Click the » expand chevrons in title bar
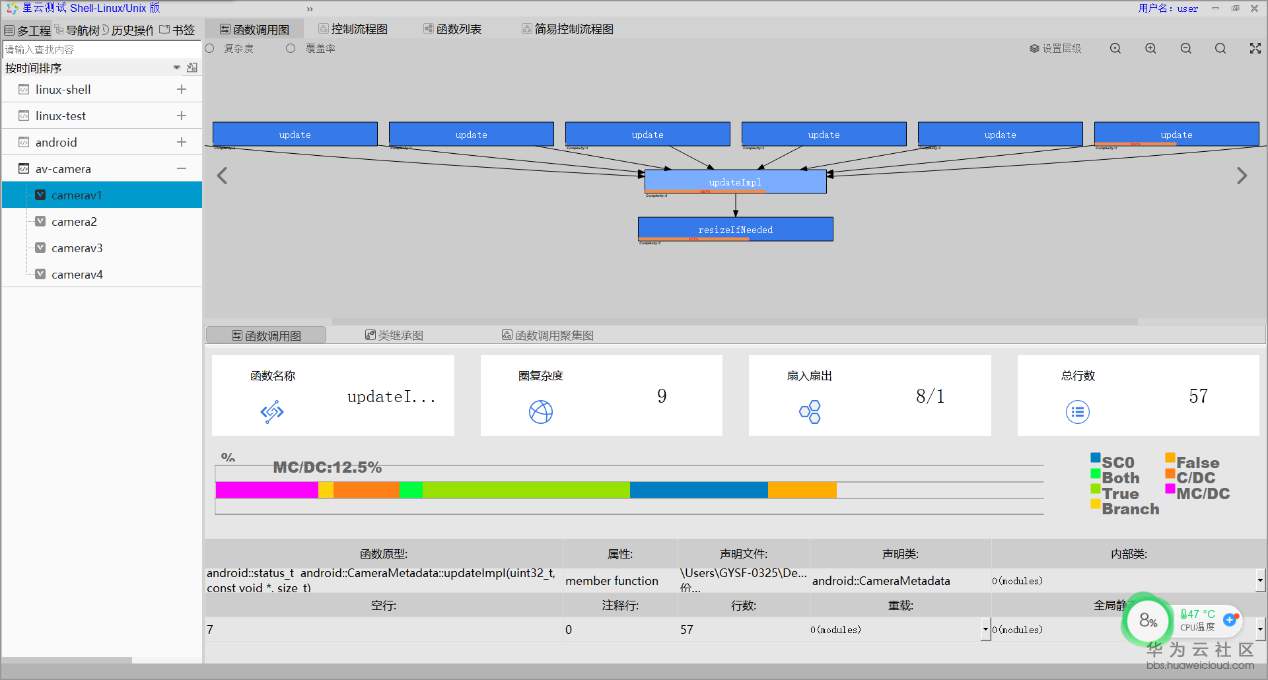Viewport: 1268px width, 680px height. [309, 8]
